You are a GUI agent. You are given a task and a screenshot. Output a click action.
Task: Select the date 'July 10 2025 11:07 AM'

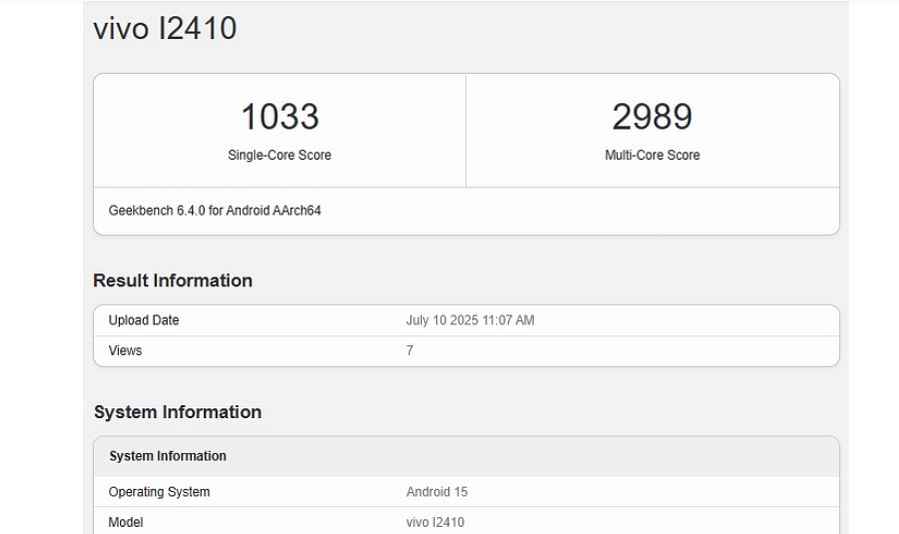[x=470, y=320]
